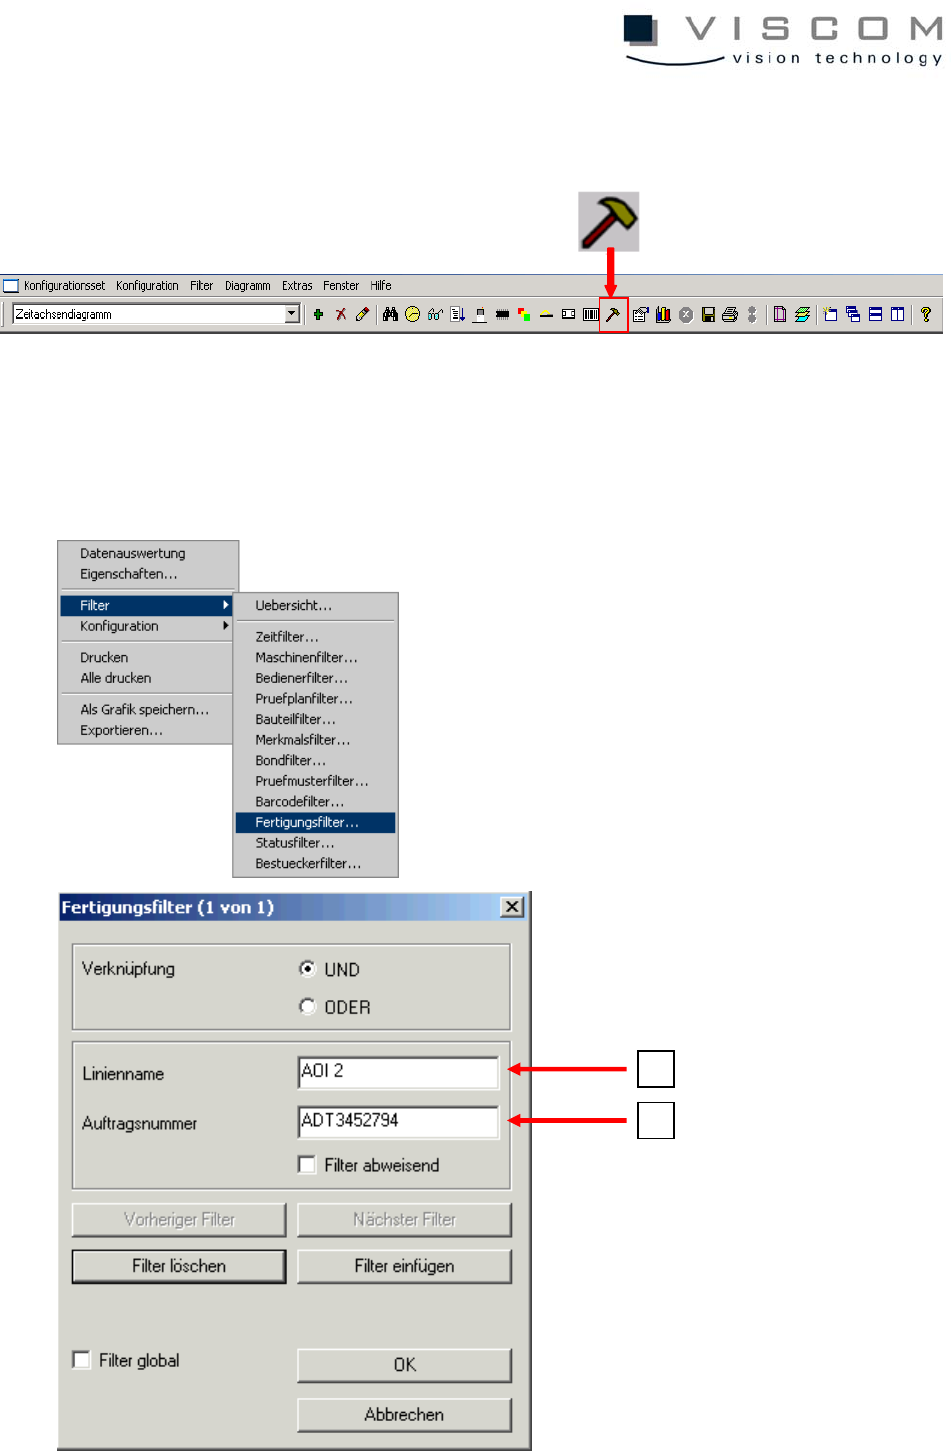Click the colored squares feature filter icon

click(x=524, y=314)
